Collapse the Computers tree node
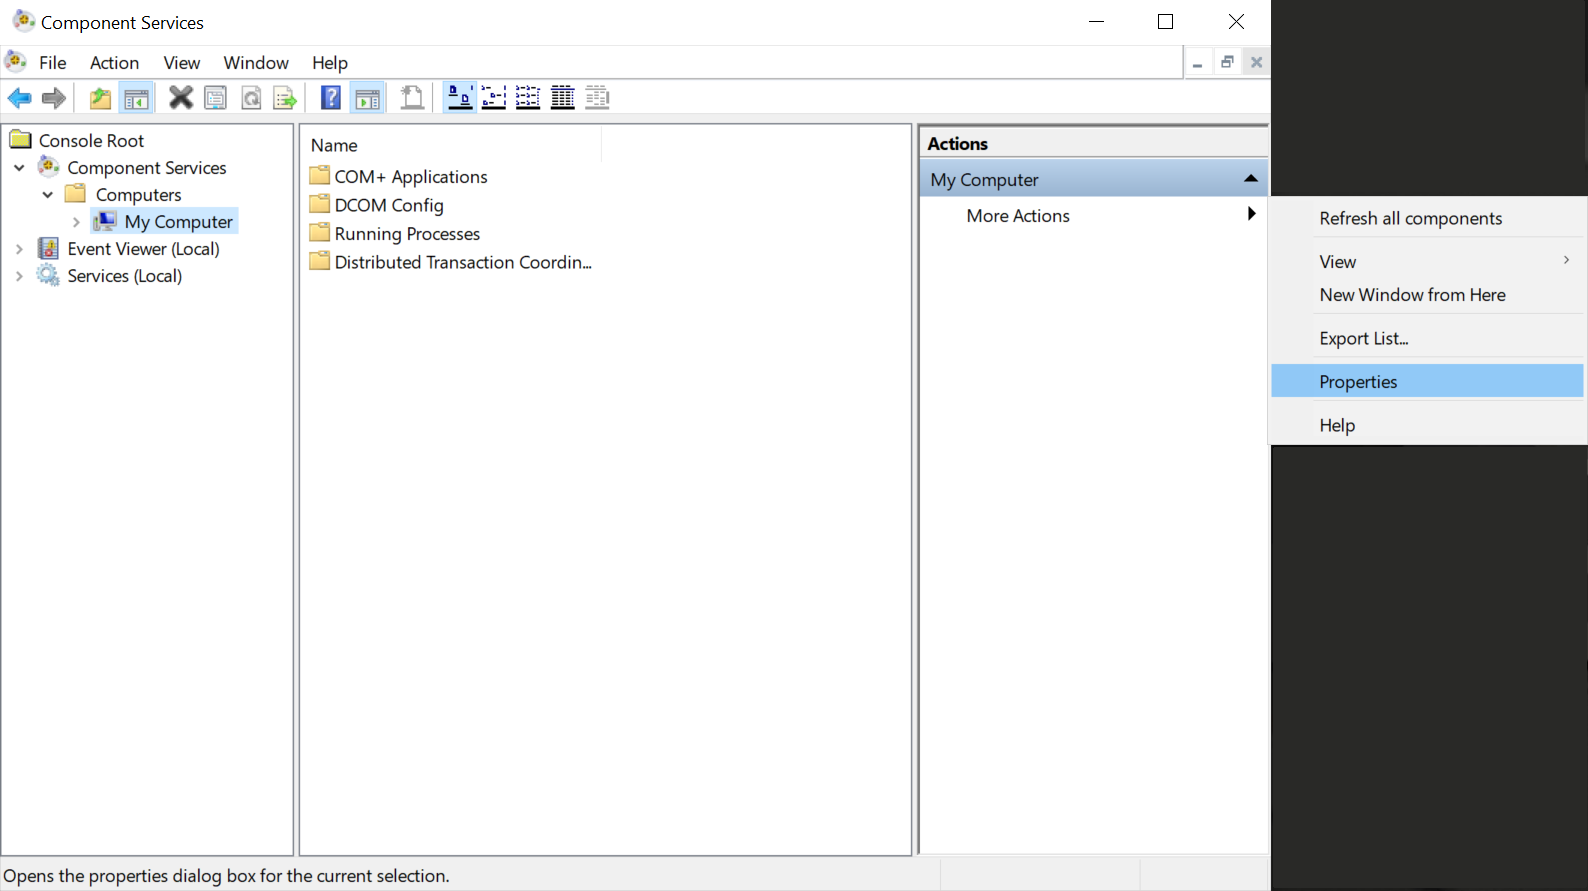 [x=47, y=195]
